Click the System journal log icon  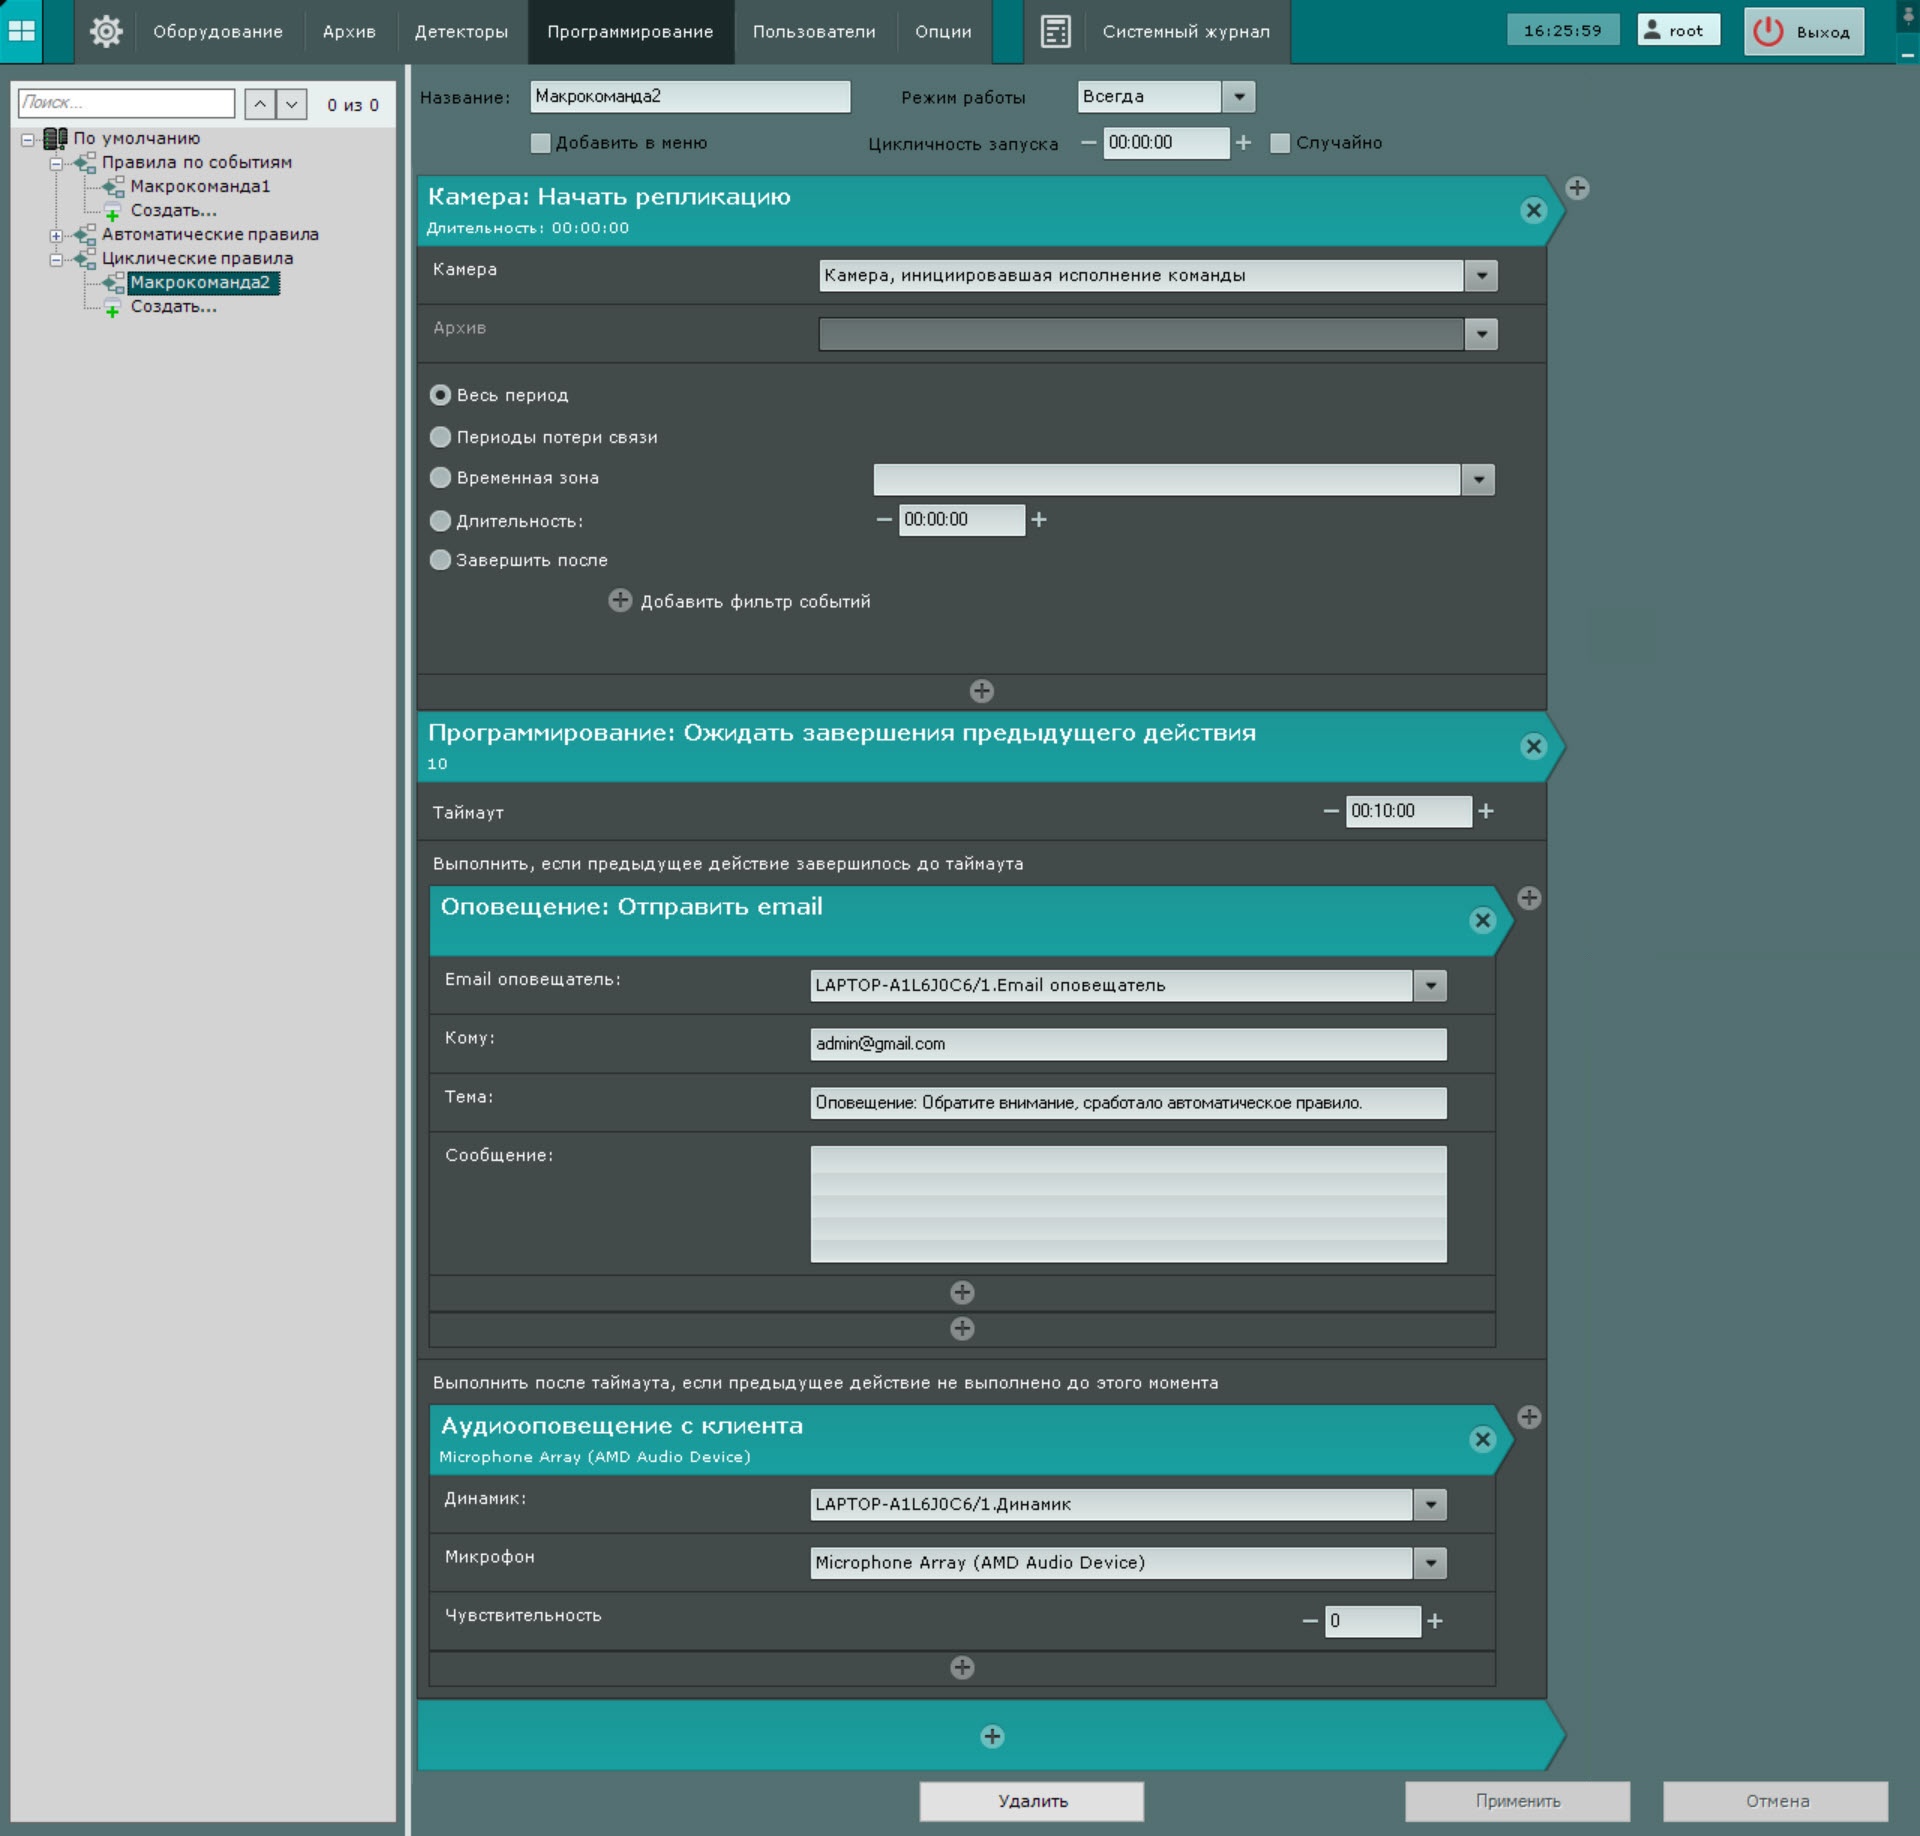[1055, 31]
